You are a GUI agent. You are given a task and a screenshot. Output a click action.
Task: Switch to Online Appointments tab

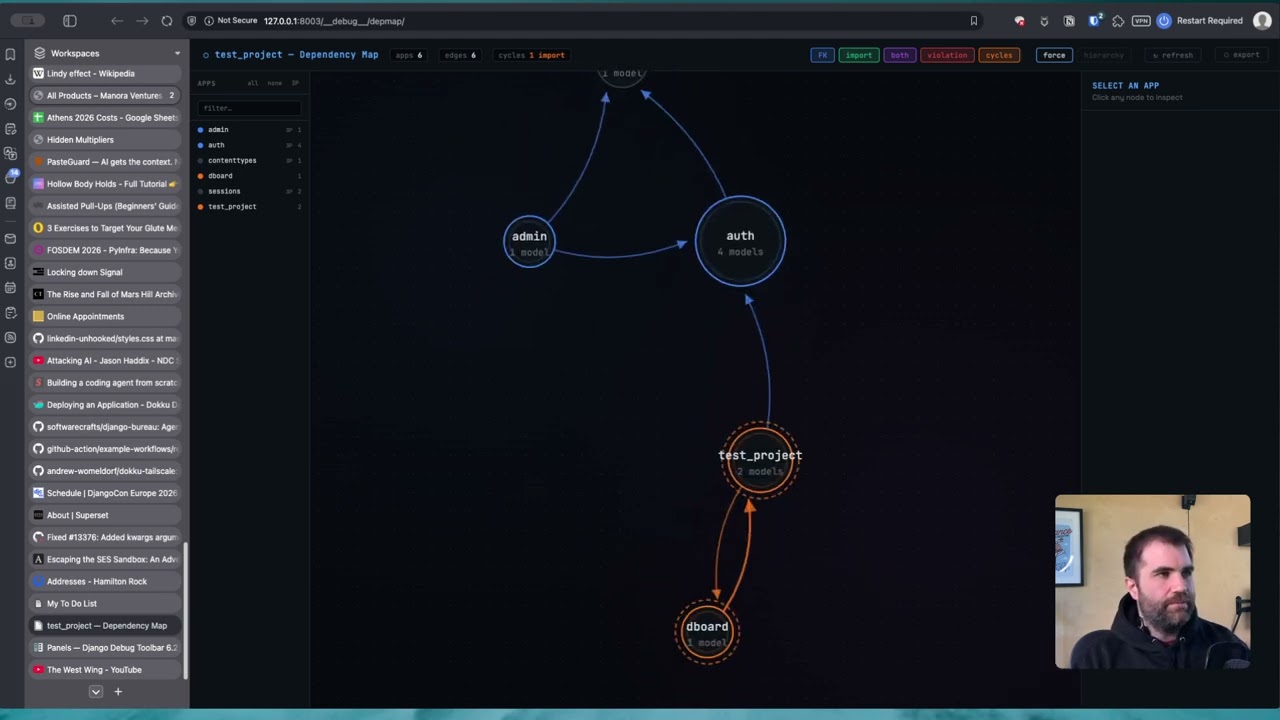[x=106, y=316]
